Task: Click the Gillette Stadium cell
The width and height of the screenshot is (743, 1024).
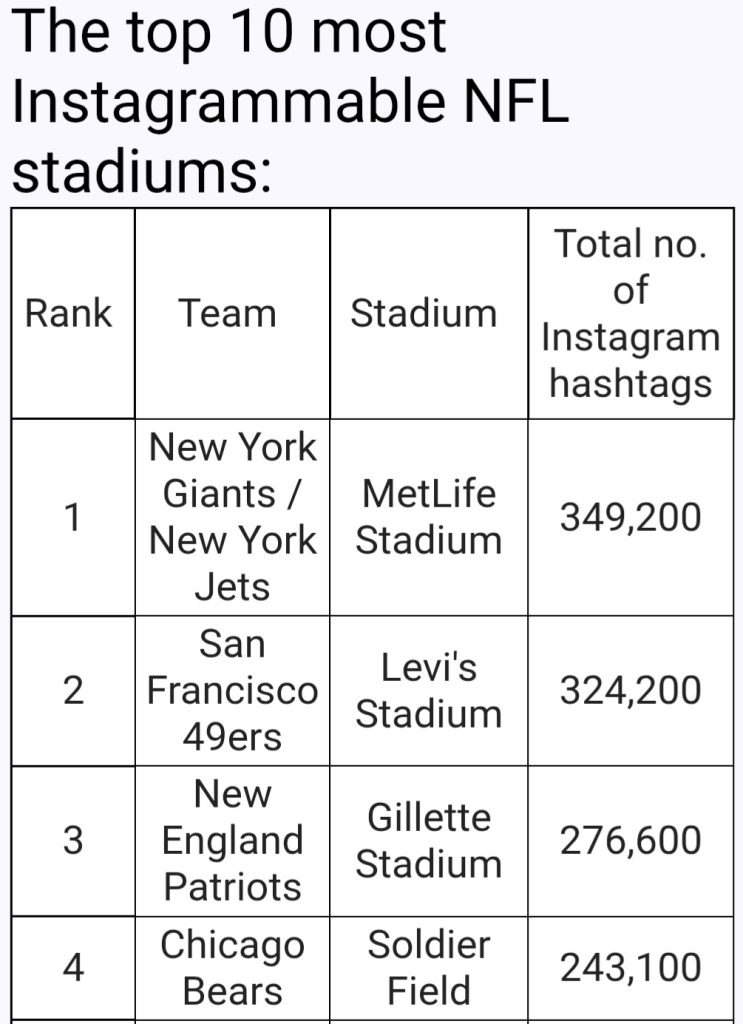Action: pyautogui.click(x=428, y=841)
